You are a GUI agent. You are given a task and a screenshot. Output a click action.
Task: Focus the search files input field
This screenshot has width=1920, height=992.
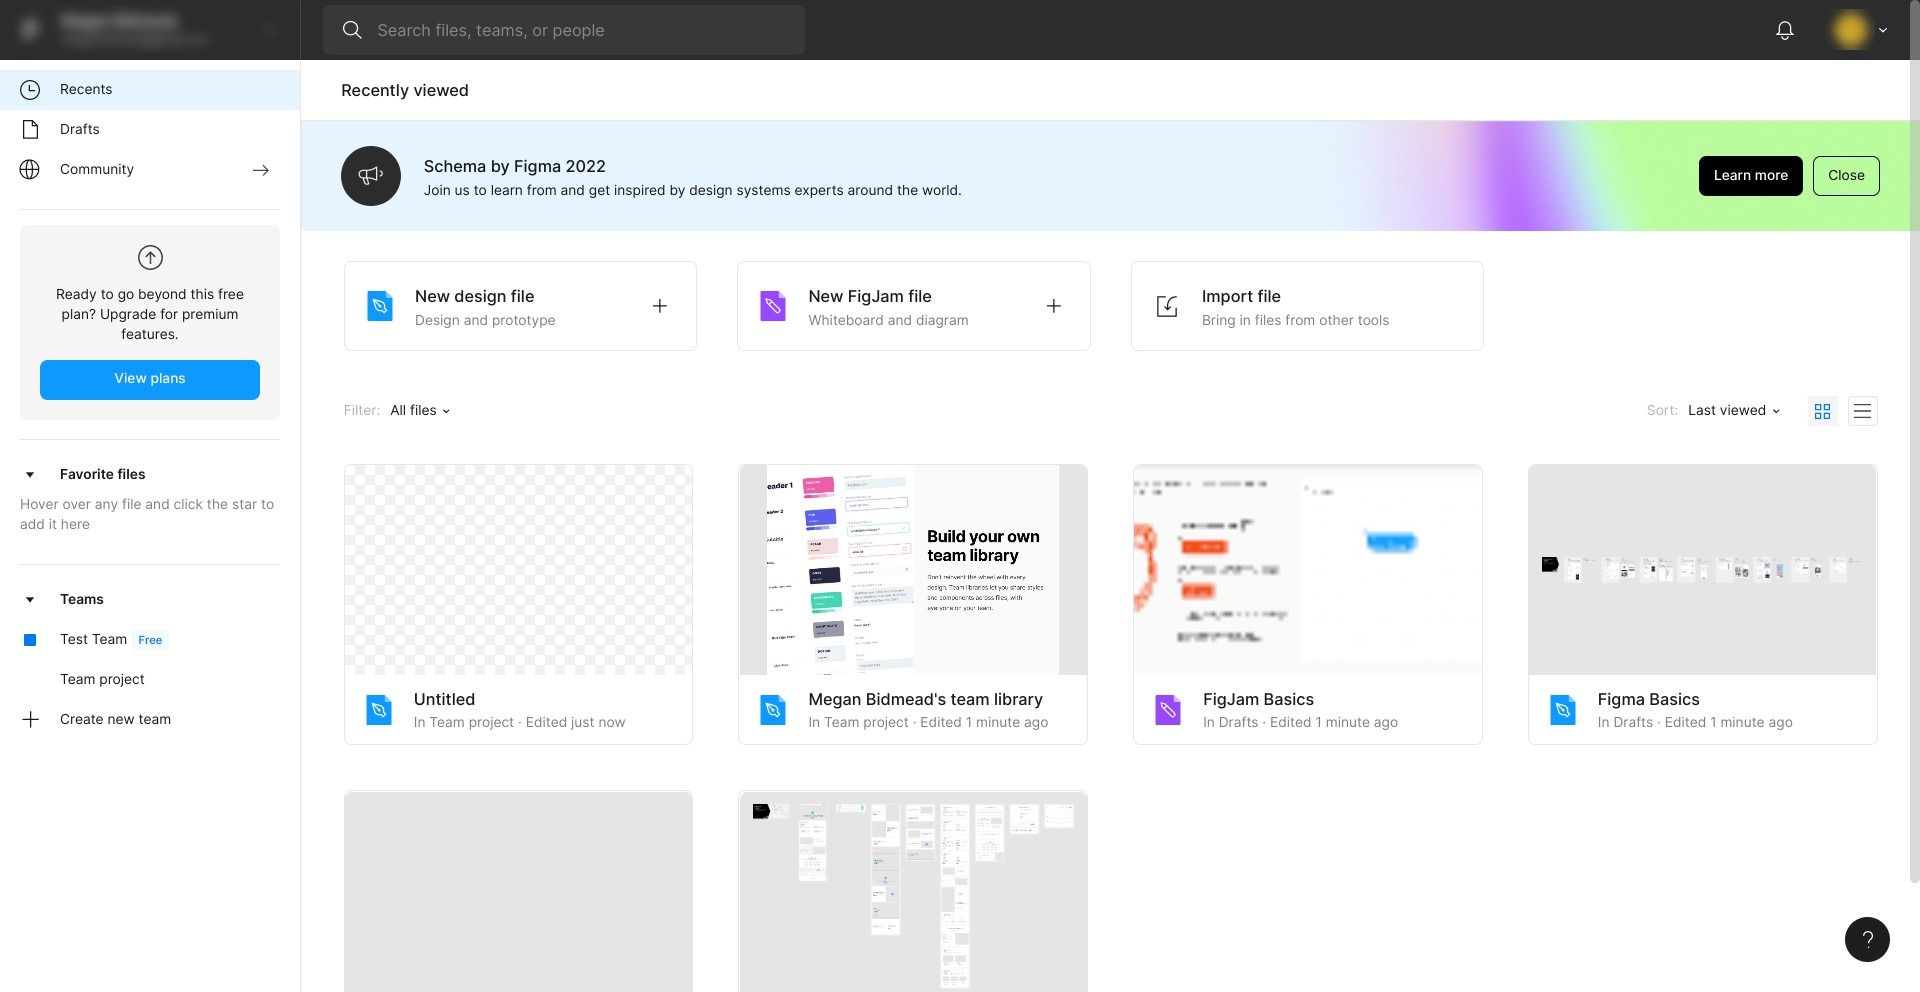pyautogui.click(x=564, y=30)
